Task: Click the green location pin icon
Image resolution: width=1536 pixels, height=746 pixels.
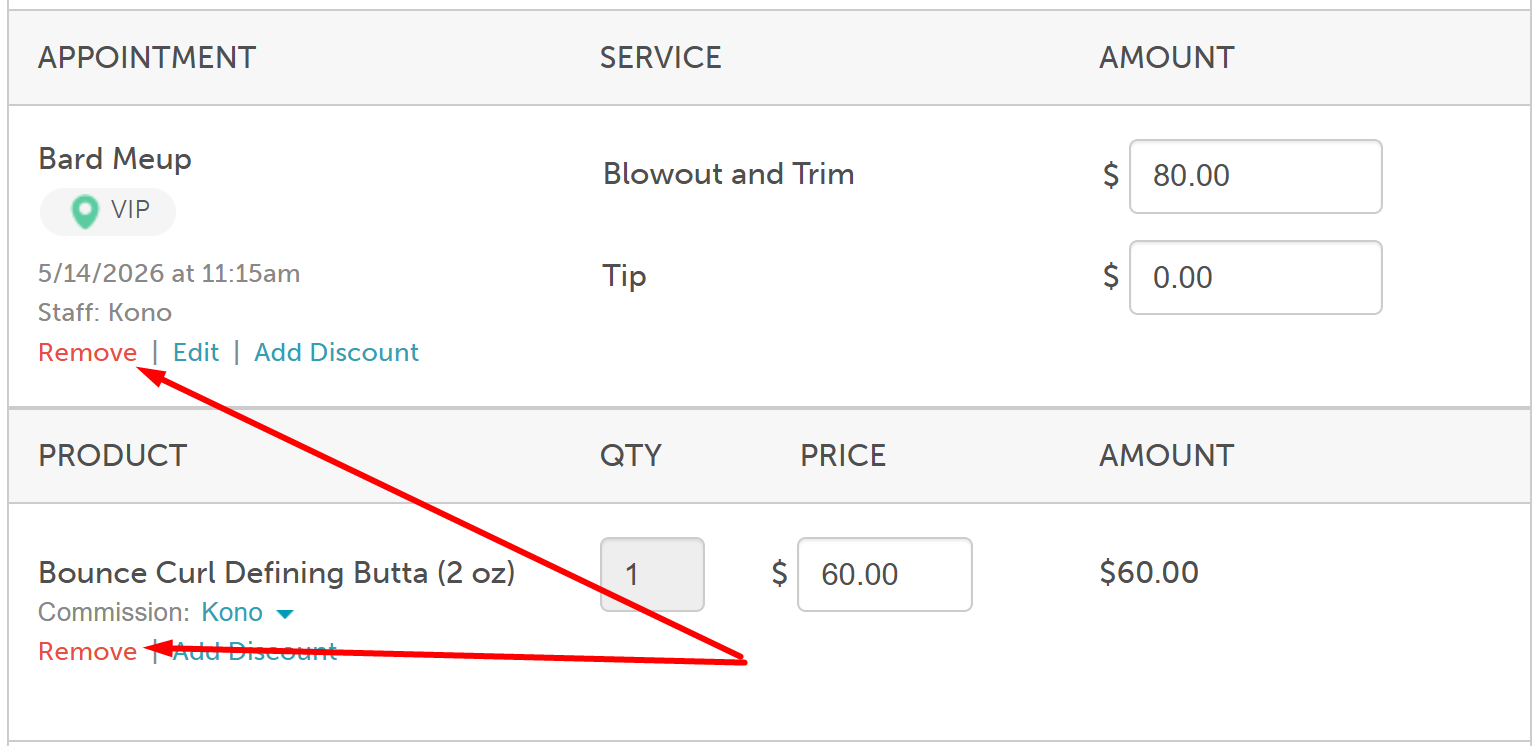Action: click(85, 211)
